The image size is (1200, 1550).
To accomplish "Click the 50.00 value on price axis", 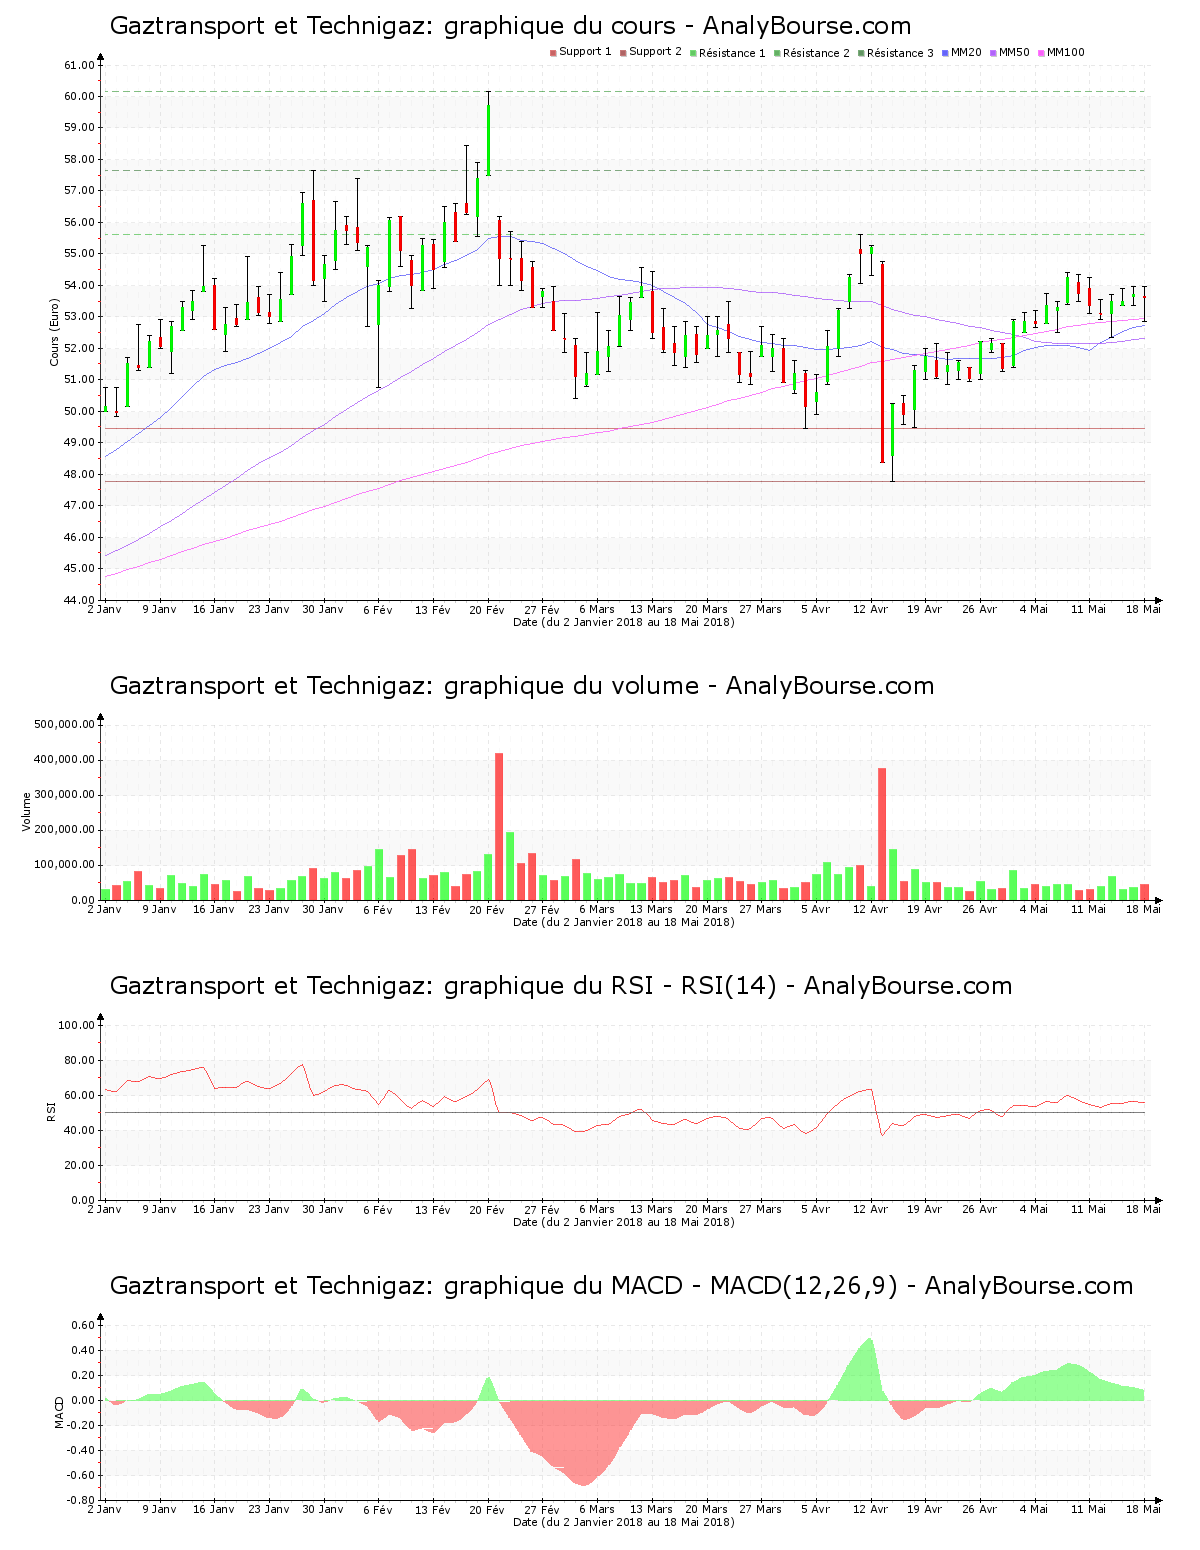I will pyautogui.click(x=79, y=411).
